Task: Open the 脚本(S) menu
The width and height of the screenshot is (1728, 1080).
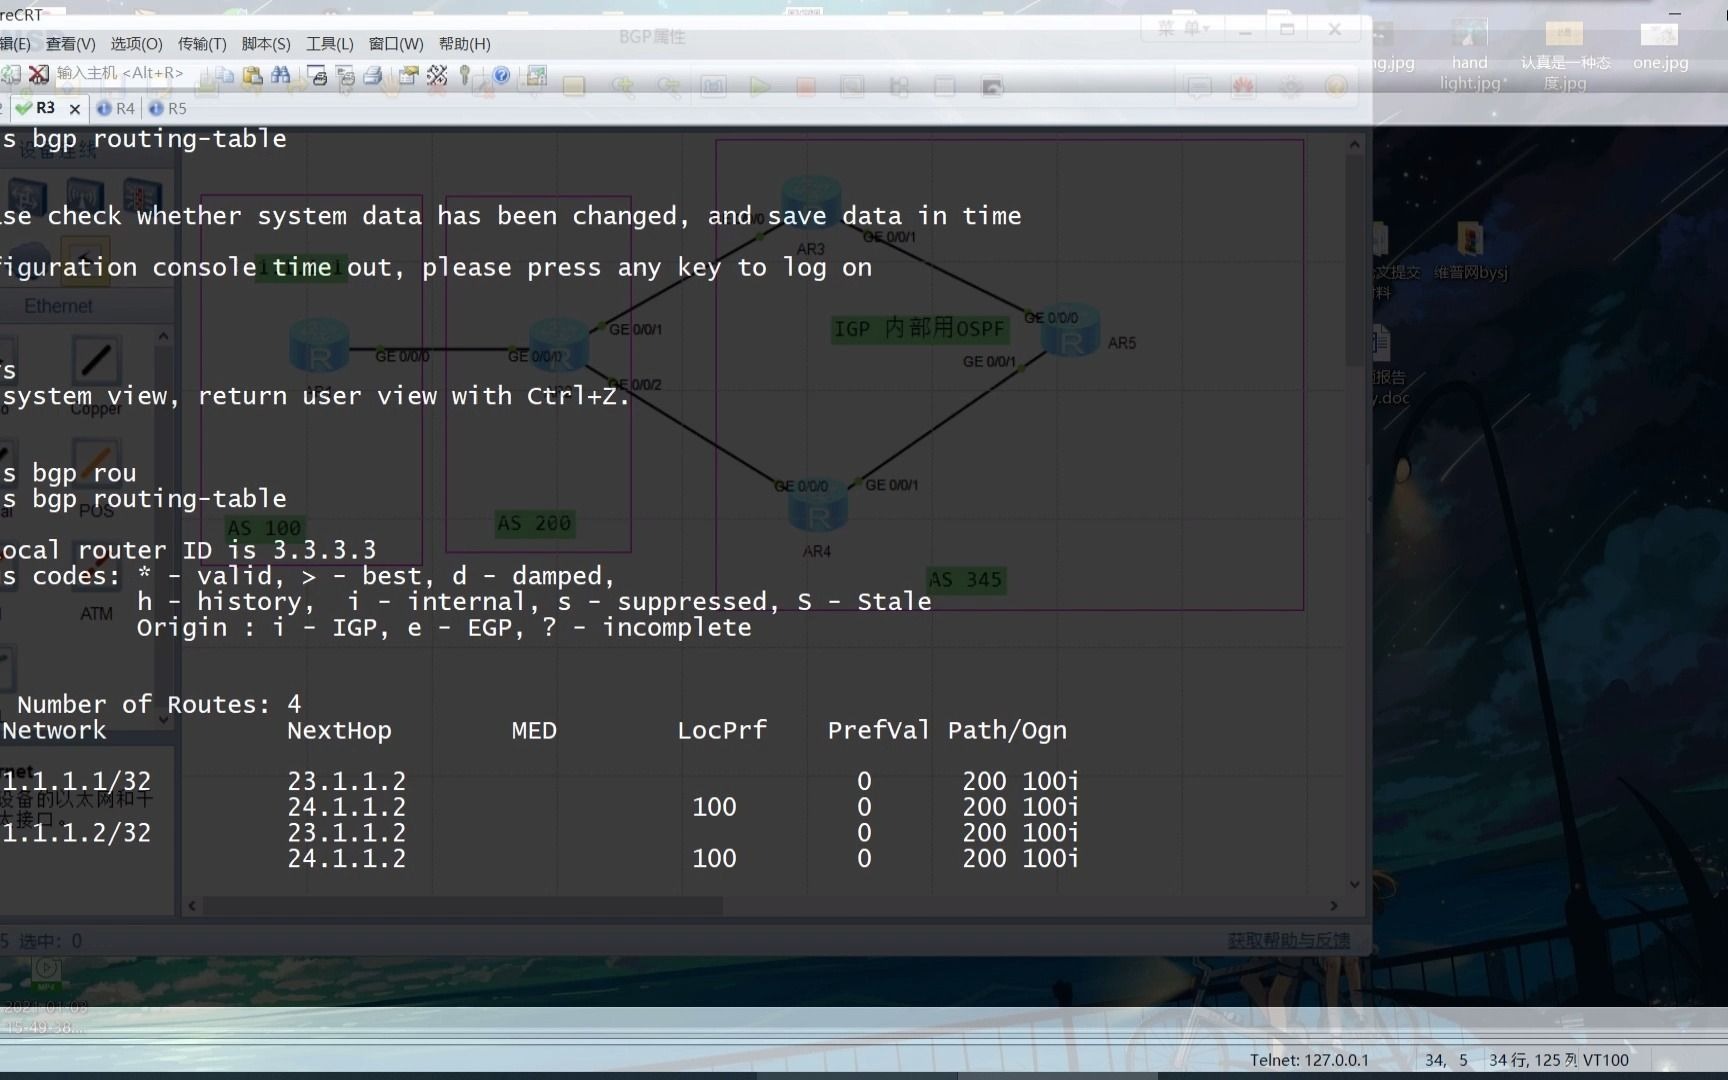Action: click(266, 44)
